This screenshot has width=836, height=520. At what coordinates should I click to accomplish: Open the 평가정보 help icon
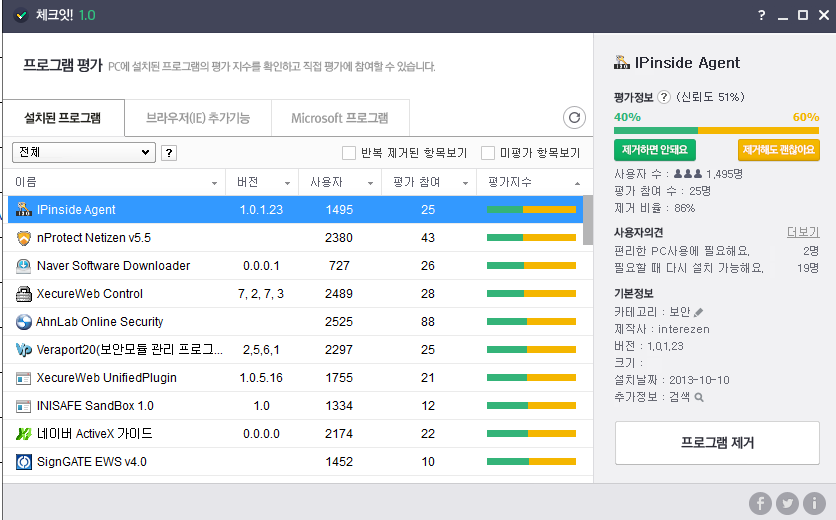coord(664,97)
